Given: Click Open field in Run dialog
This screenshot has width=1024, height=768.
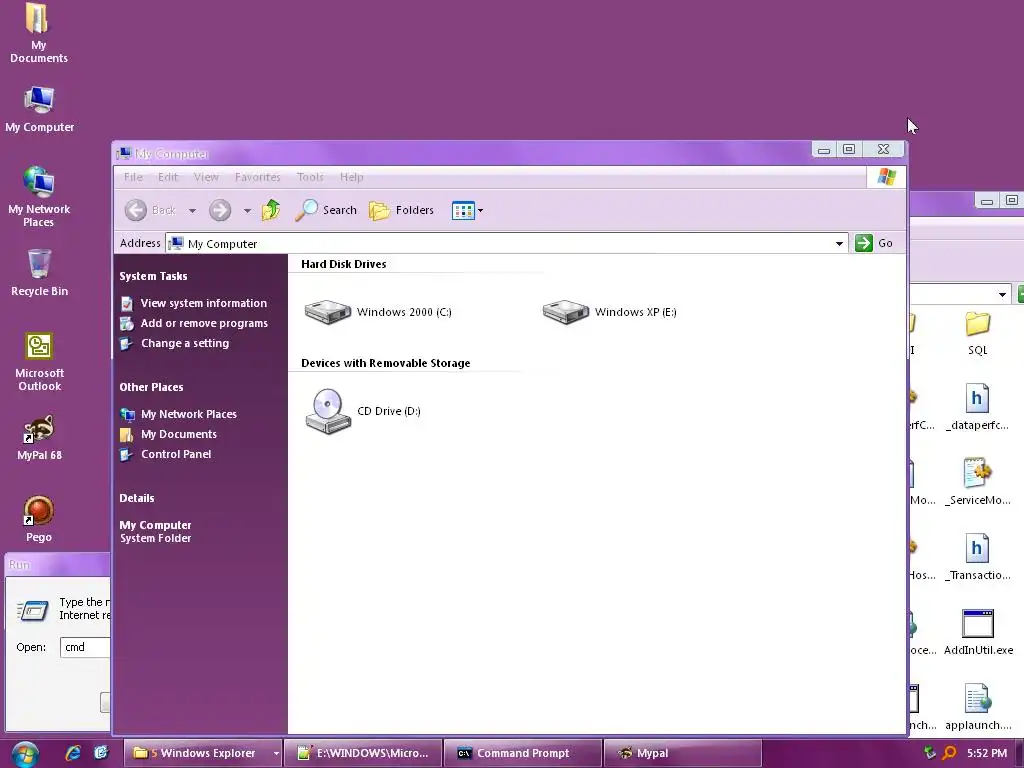Looking at the screenshot, I should tap(85, 647).
